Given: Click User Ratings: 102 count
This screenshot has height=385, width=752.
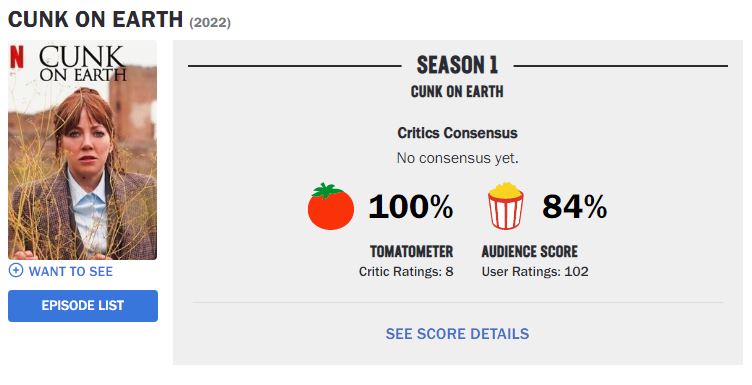Looking at the screenshot, I should point(535,272).
